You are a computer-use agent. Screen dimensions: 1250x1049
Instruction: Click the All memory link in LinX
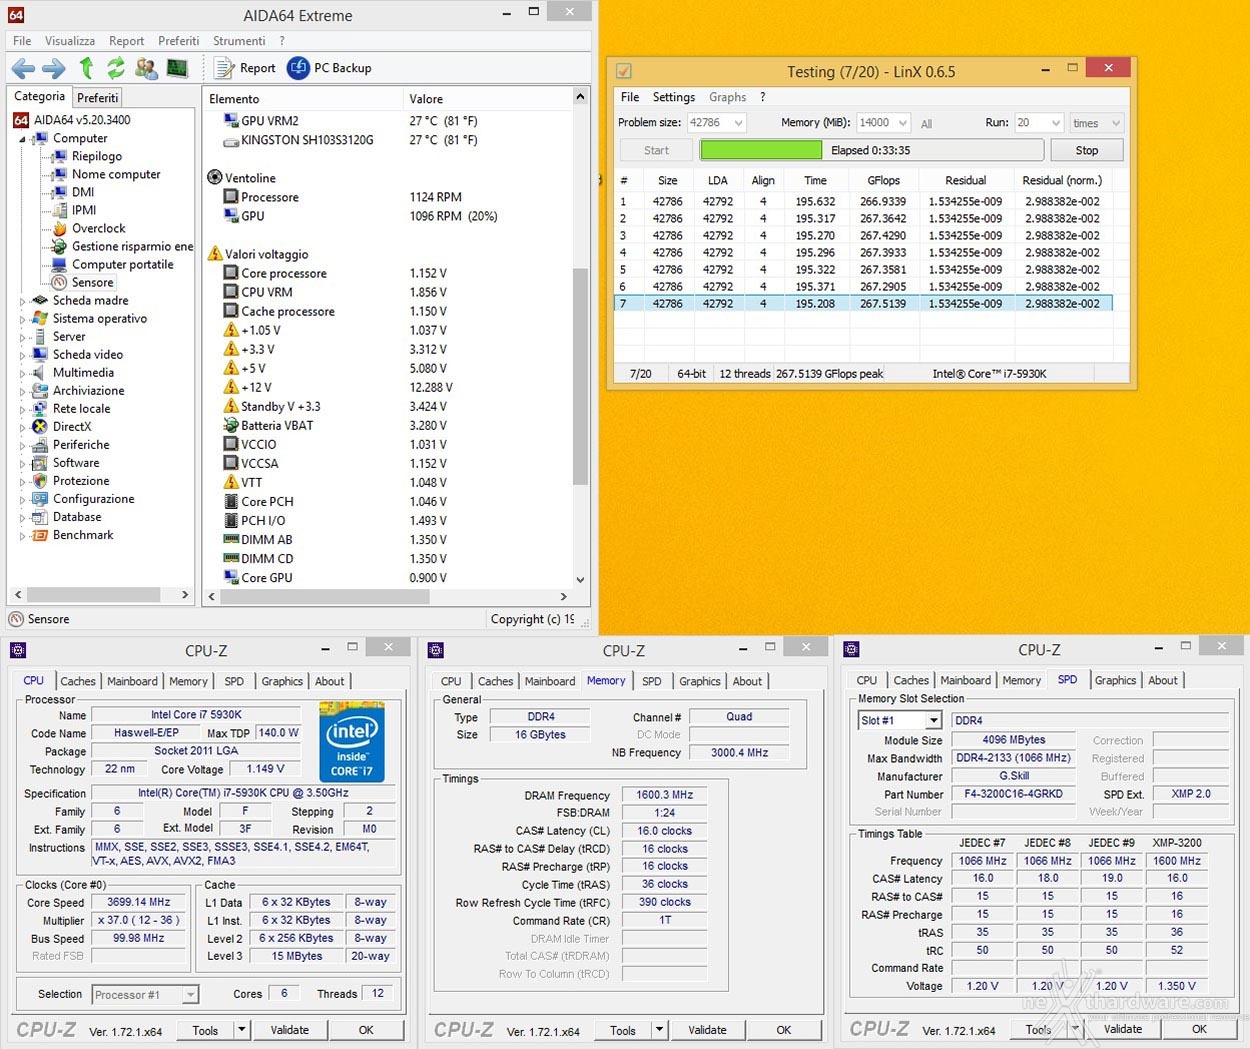tap(926, 124)
